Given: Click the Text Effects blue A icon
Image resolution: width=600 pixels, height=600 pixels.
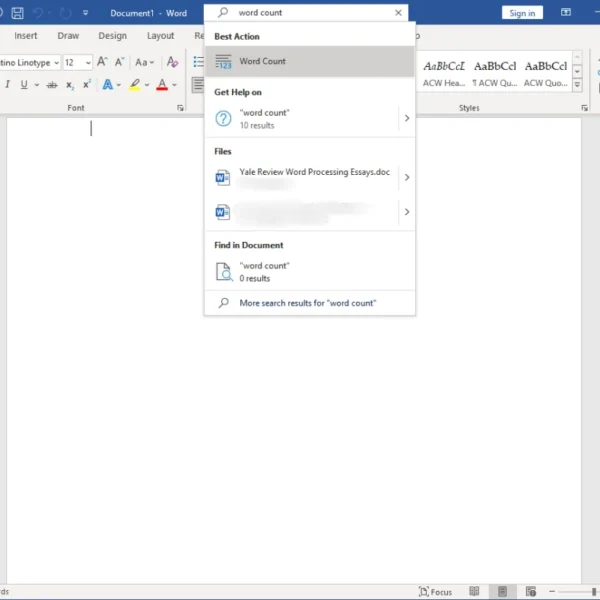Looking at the screenshot, I should (108, 84).
